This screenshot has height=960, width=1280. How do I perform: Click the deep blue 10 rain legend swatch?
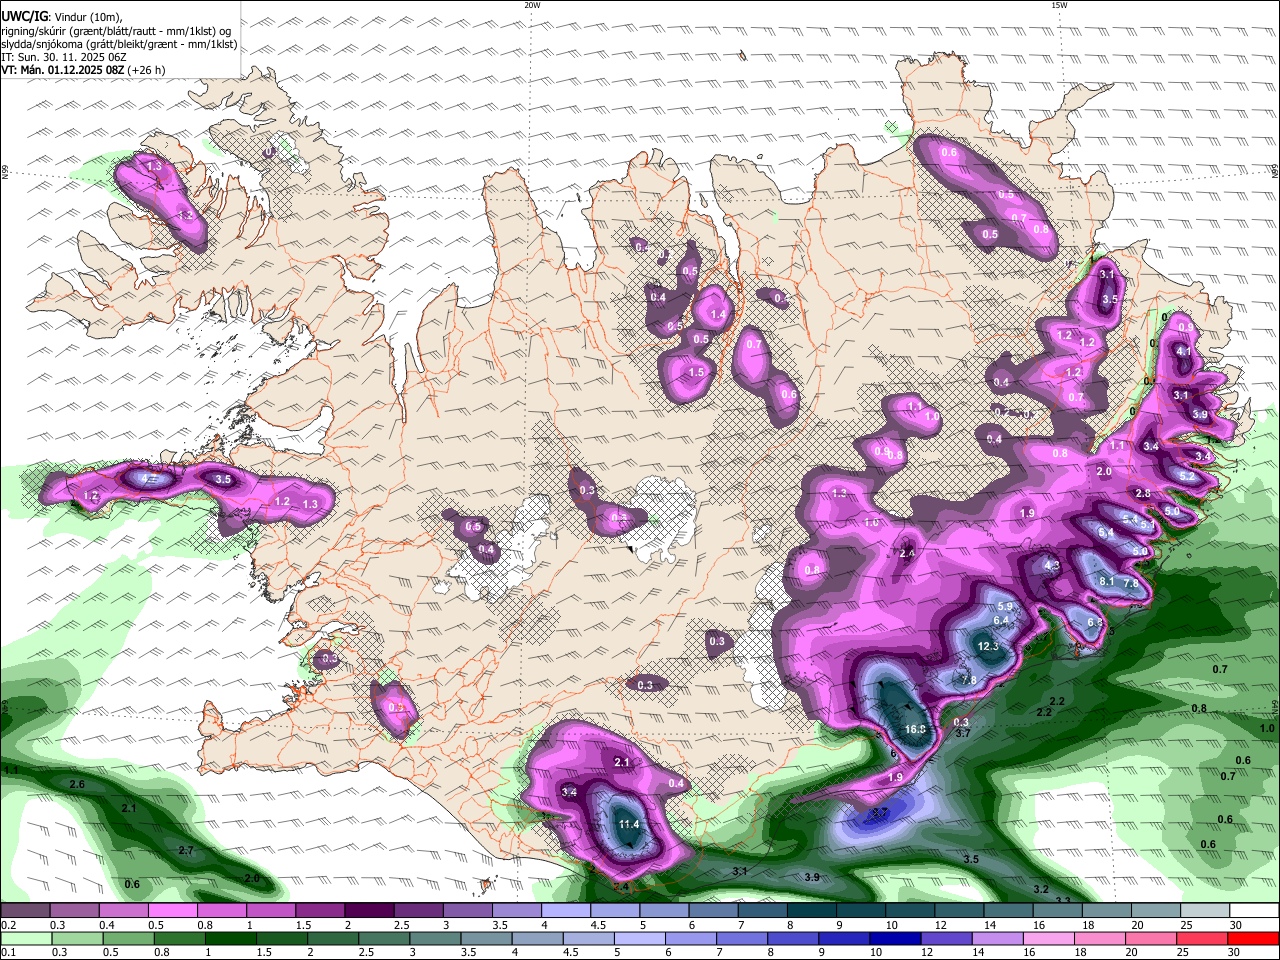pos(894,938)
